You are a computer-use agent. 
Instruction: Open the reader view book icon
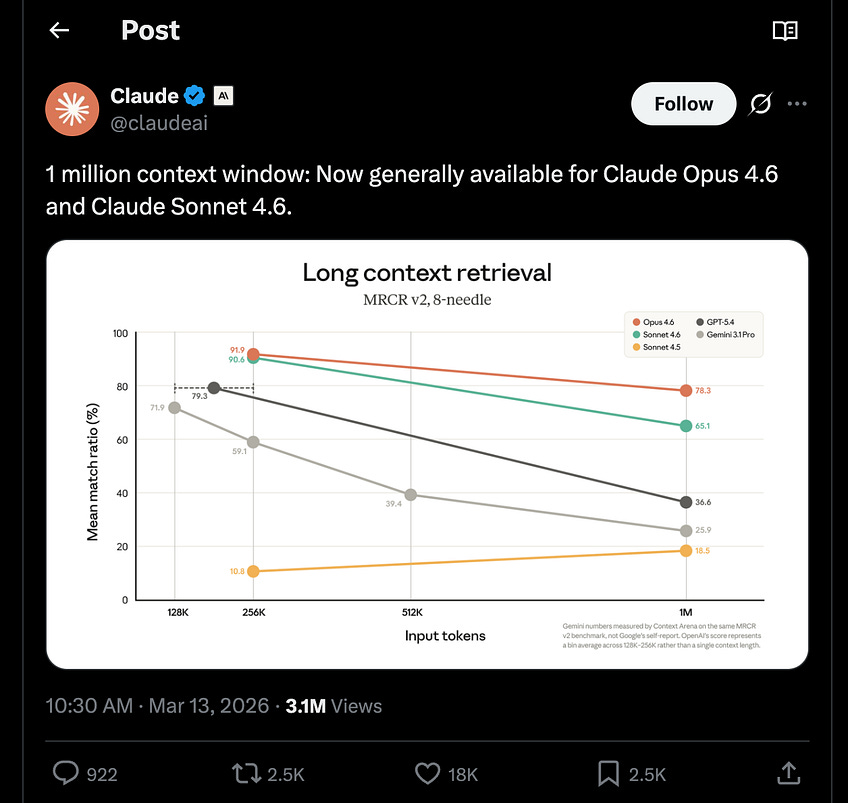(785, 30)
